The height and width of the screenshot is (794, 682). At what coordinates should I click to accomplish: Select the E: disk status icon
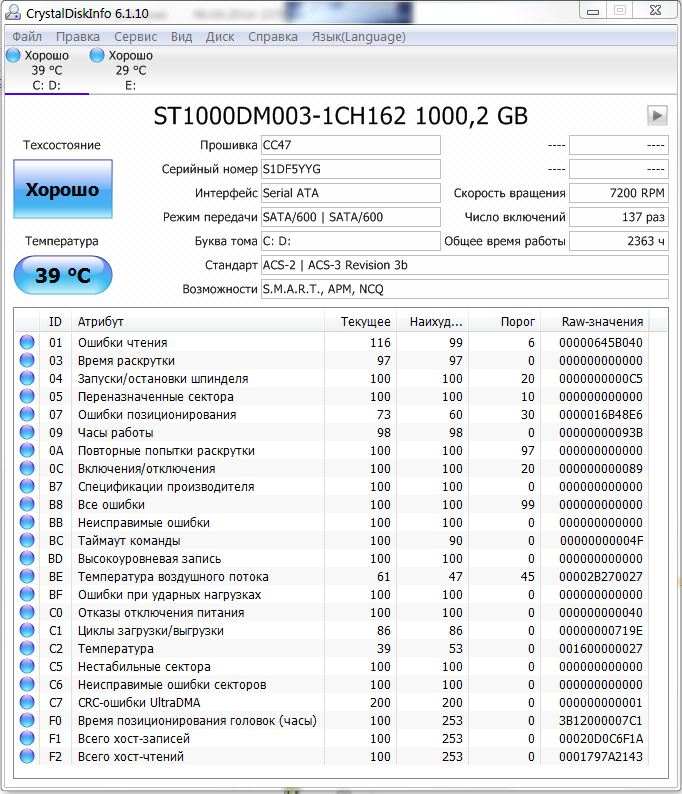[98, 56]
